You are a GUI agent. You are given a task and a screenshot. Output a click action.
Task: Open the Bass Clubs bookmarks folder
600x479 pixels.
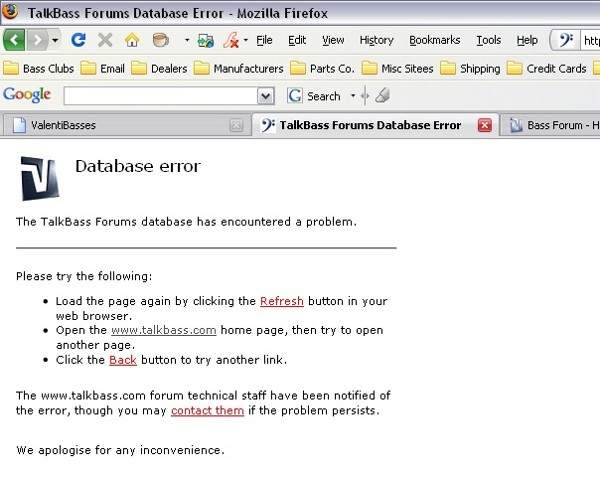38,68
